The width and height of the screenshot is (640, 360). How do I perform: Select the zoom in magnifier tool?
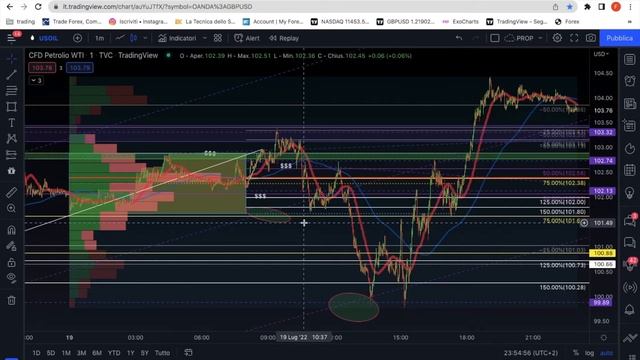(x=11, y=208)
